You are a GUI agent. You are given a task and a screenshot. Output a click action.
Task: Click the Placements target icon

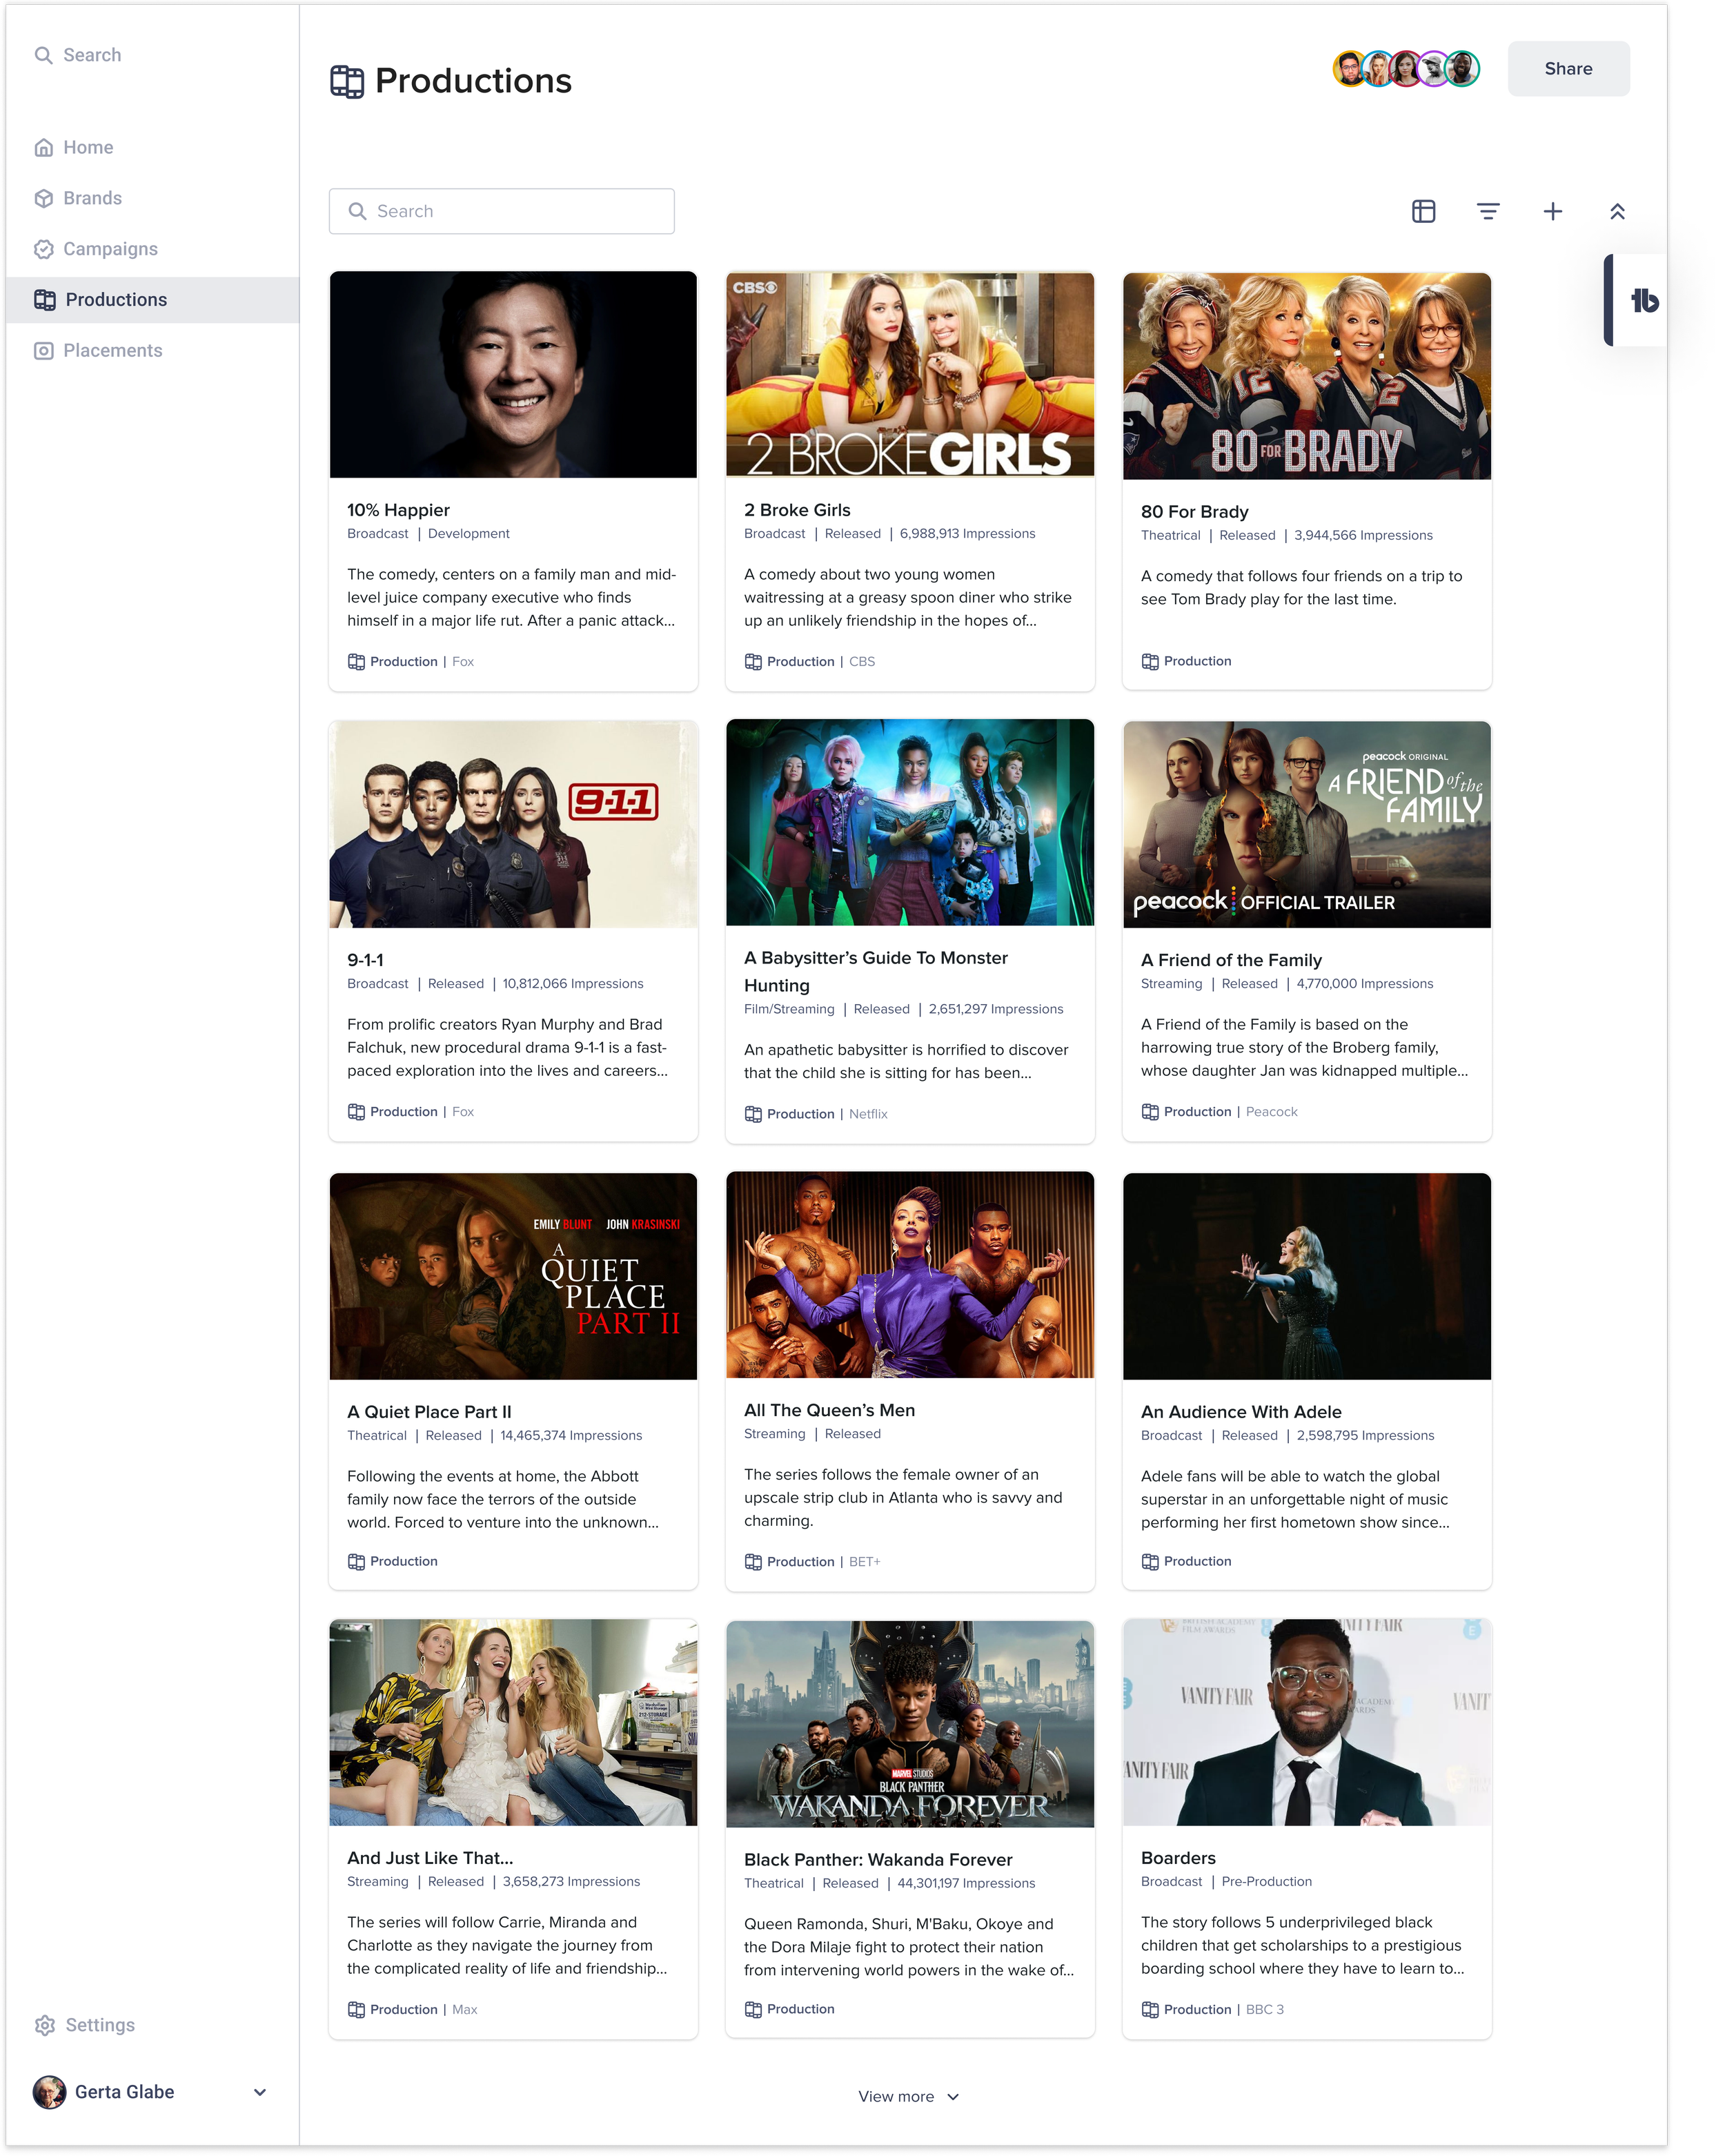click(43, 351)
